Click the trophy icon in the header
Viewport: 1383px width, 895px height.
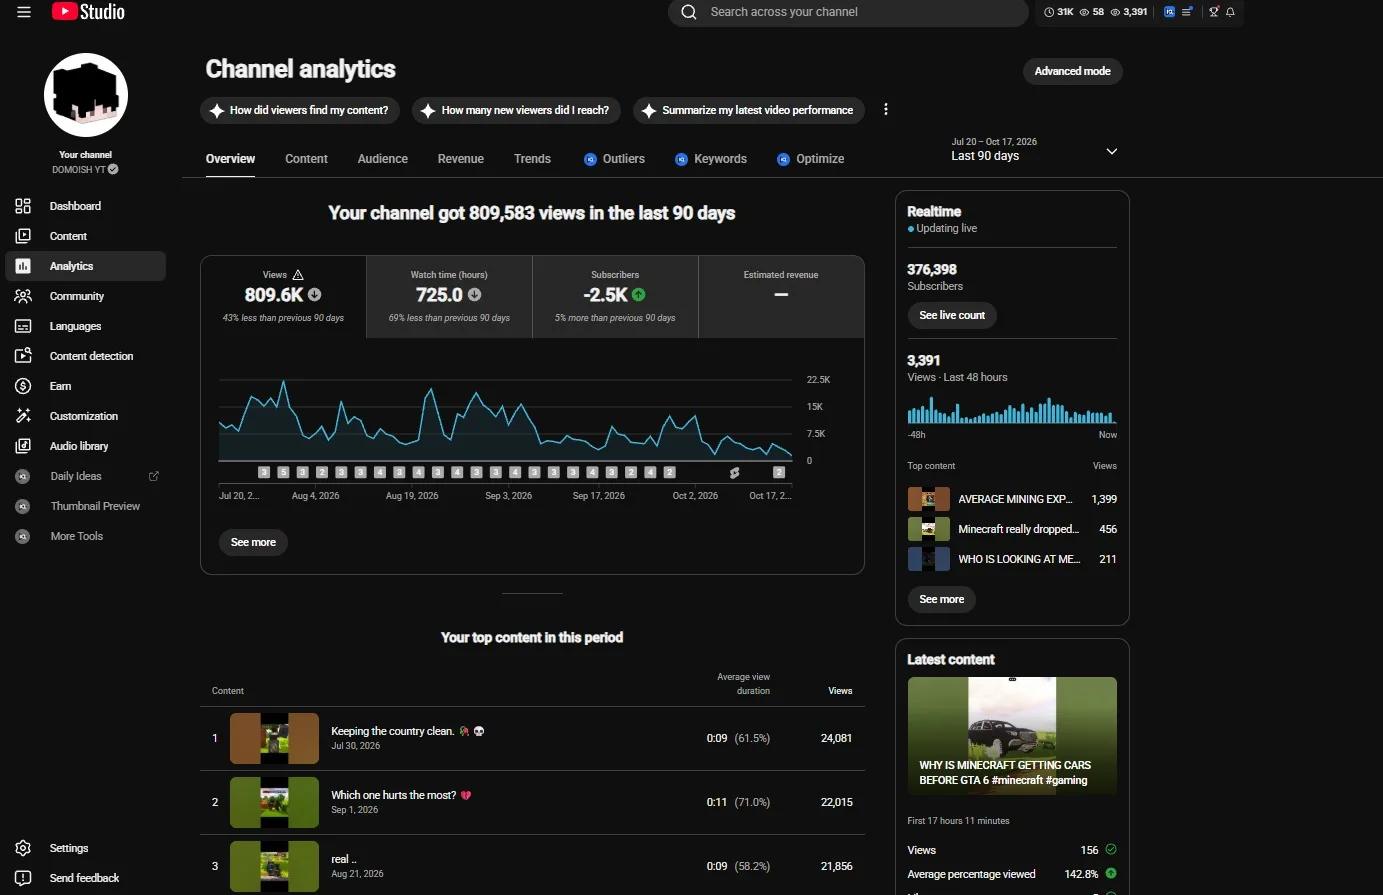point(1214,12)
